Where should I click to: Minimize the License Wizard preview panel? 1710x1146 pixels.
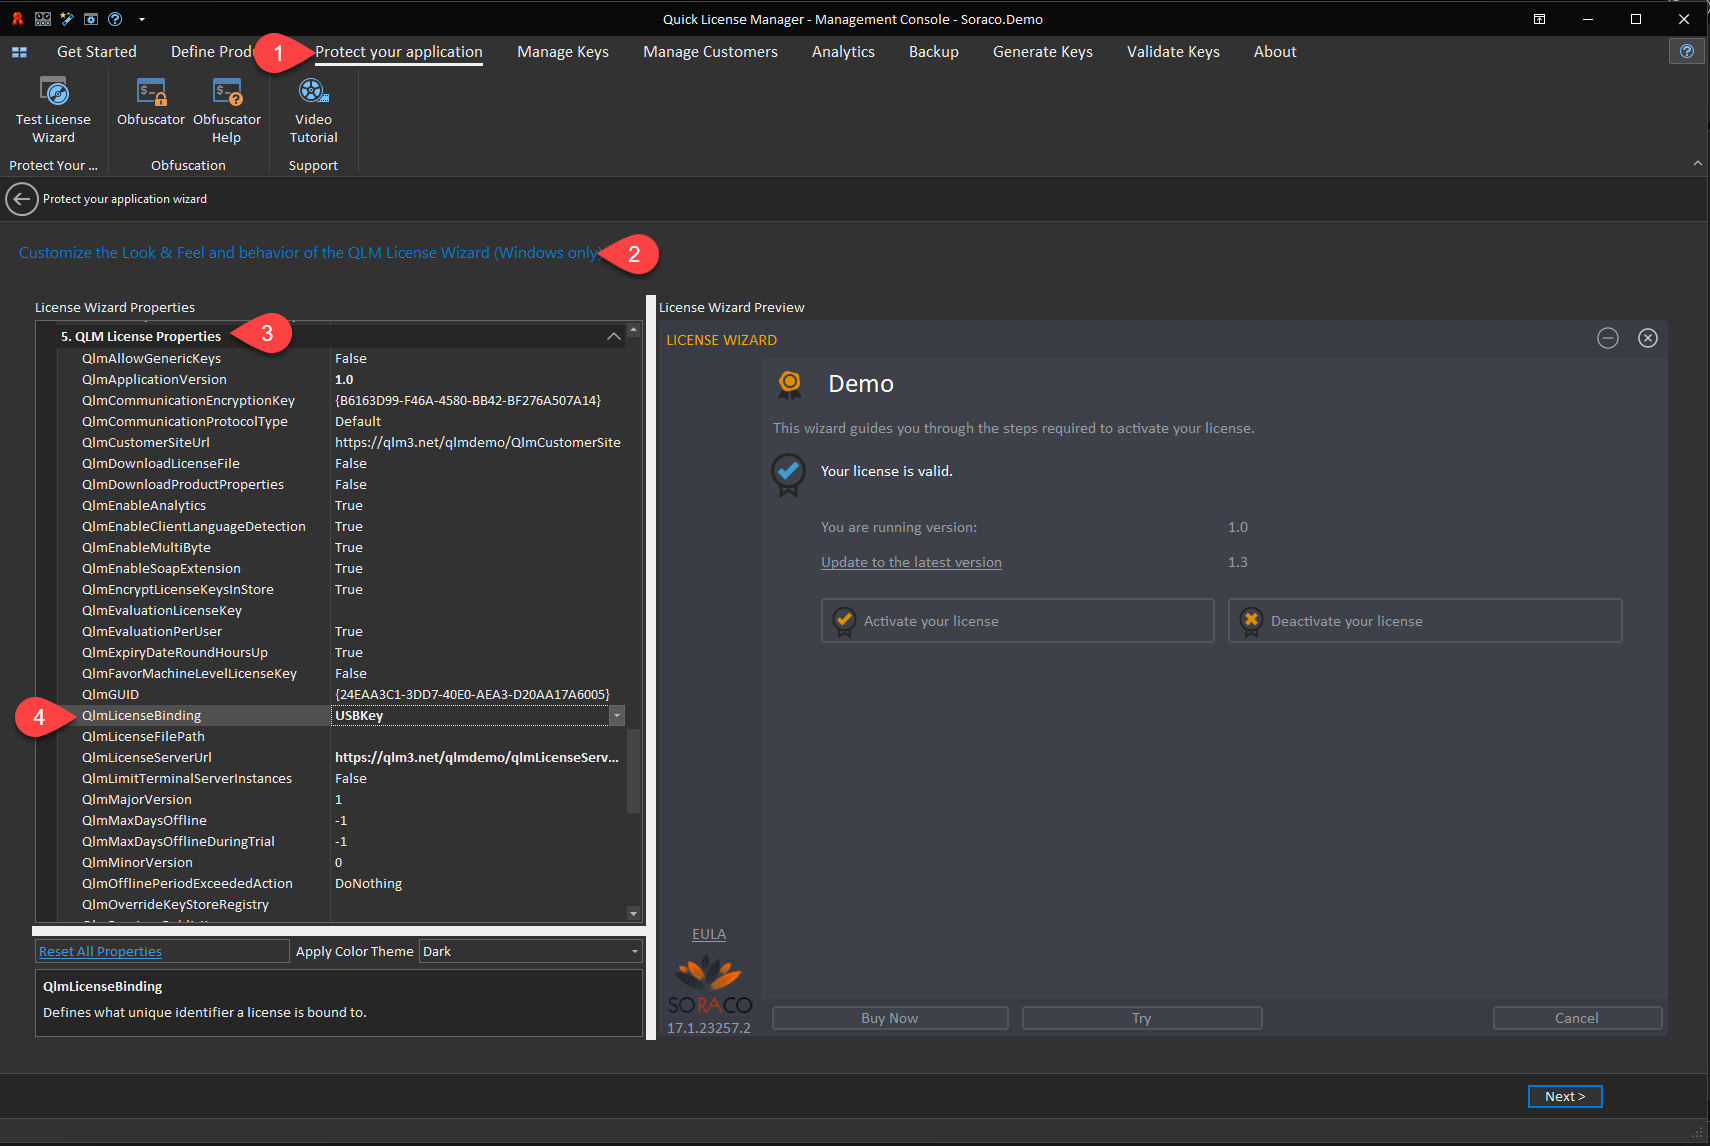tap(1607, 338)
